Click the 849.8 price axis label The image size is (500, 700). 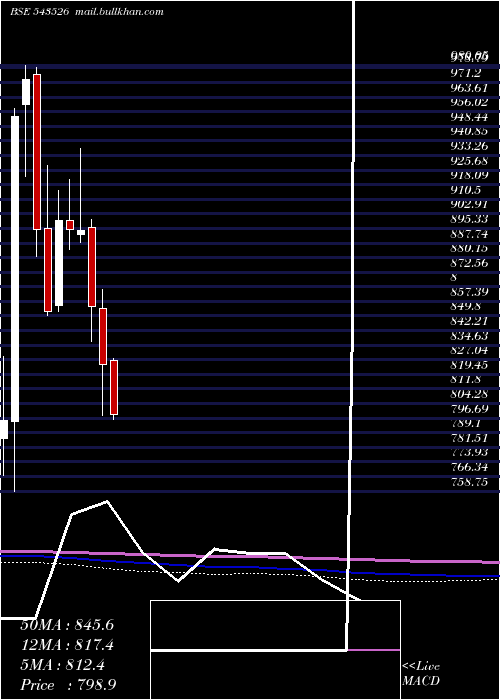[x=466, y=307]
